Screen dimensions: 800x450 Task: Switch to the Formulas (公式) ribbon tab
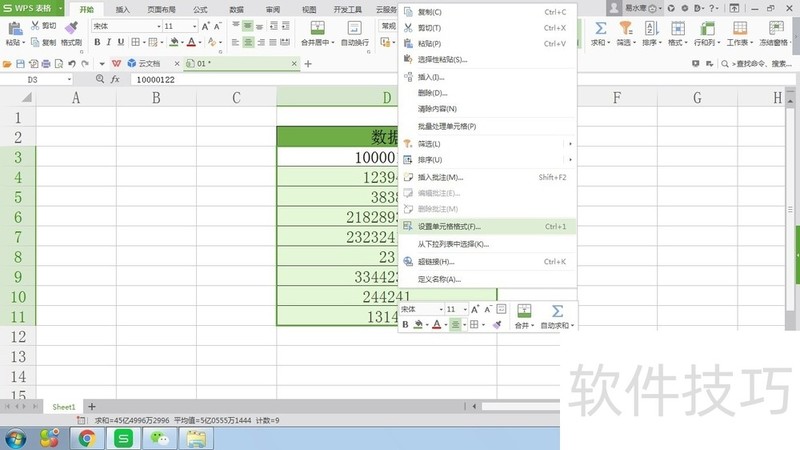[x=200, y=9]
